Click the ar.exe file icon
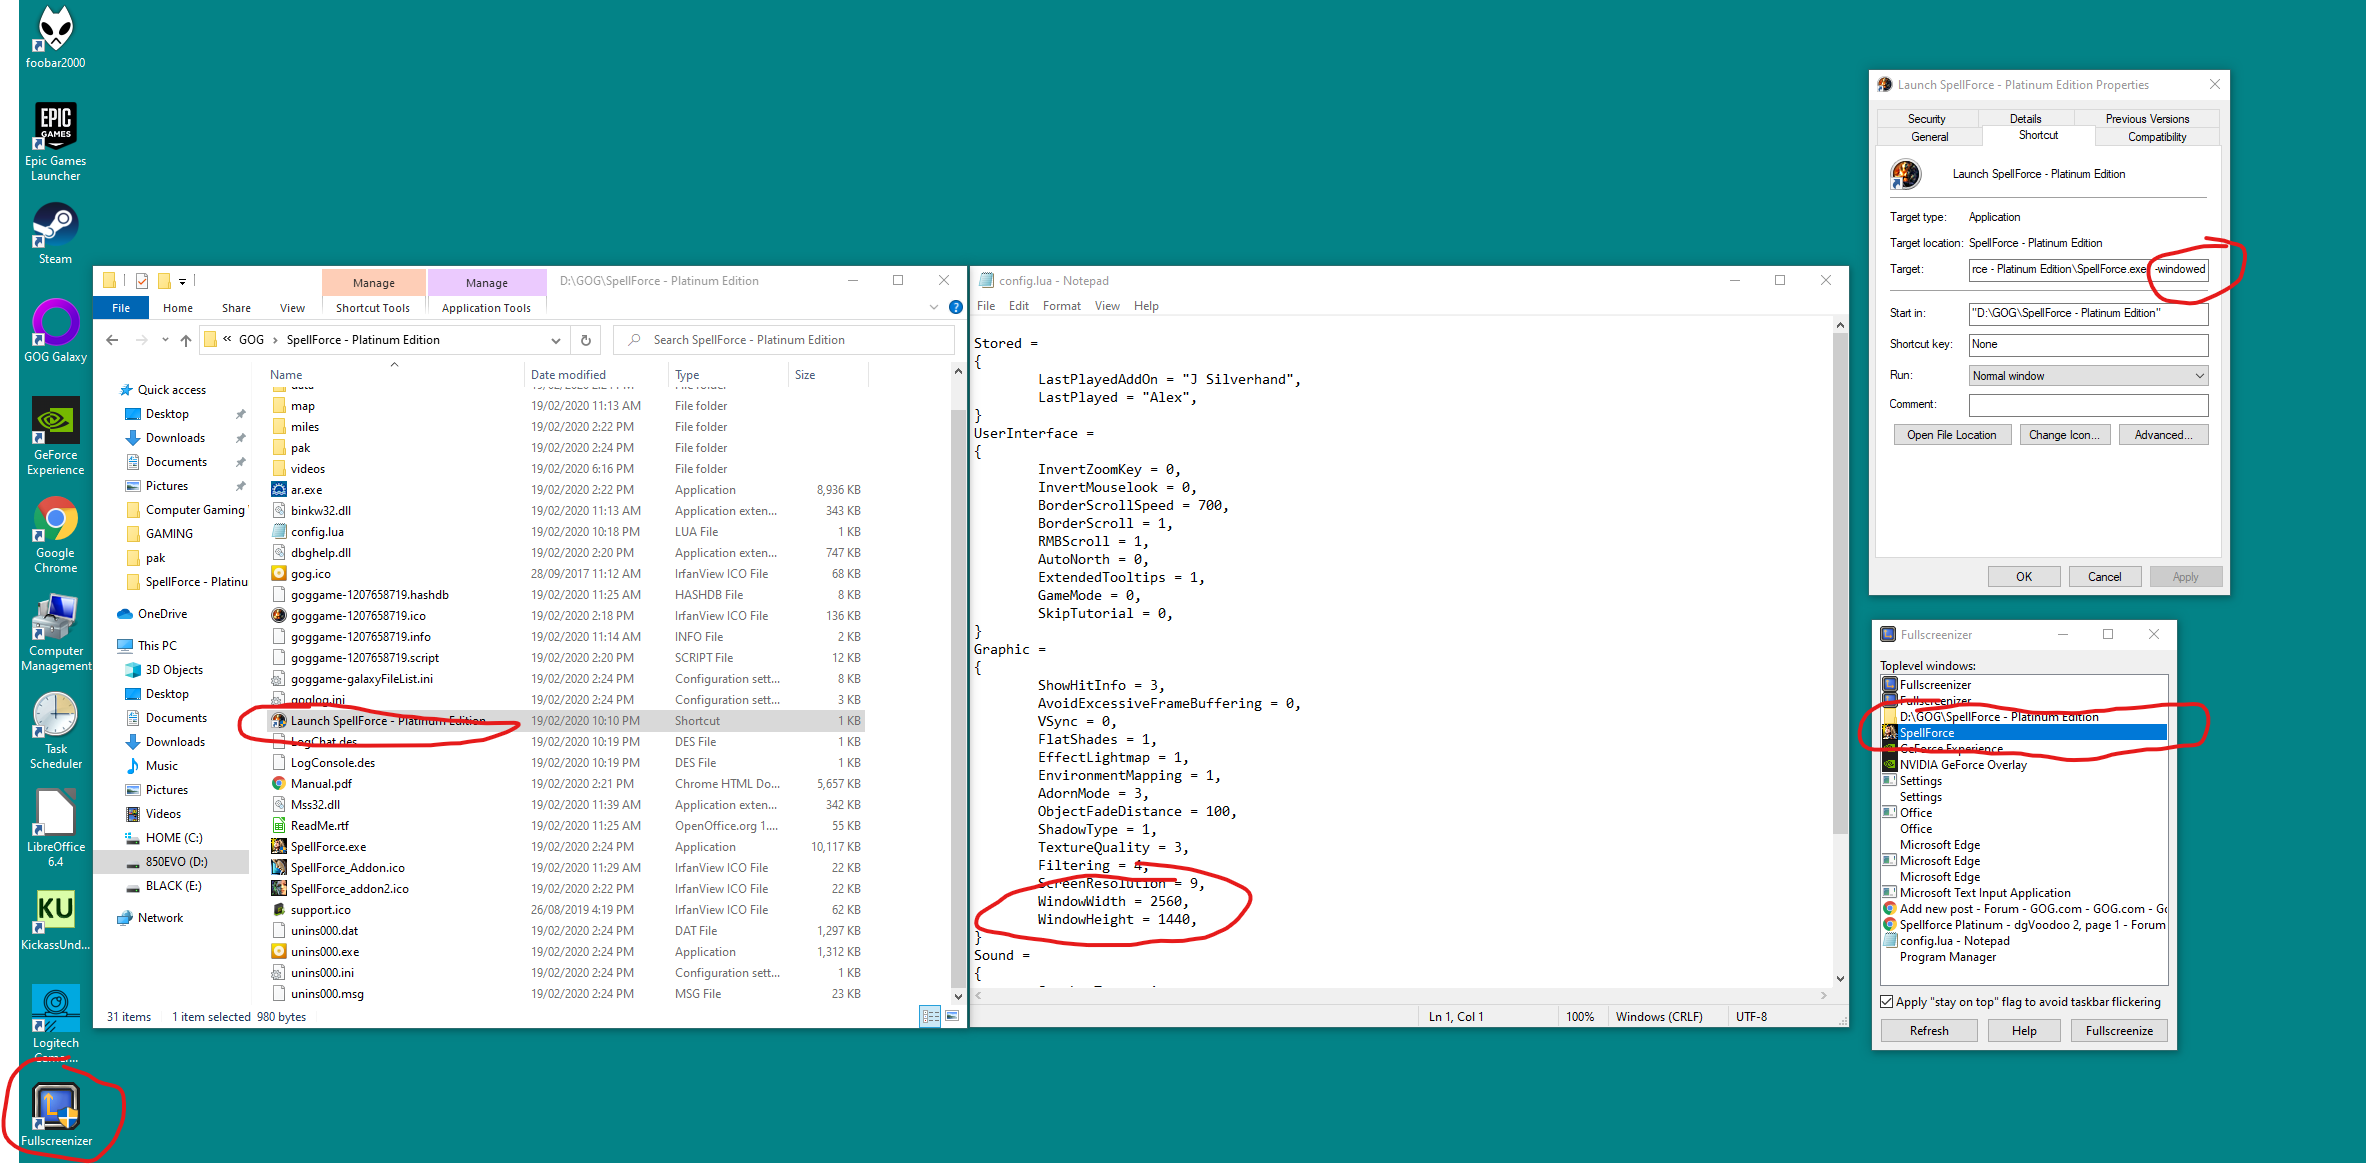This screenshot has height=1167, width=2366. (279, 490)
